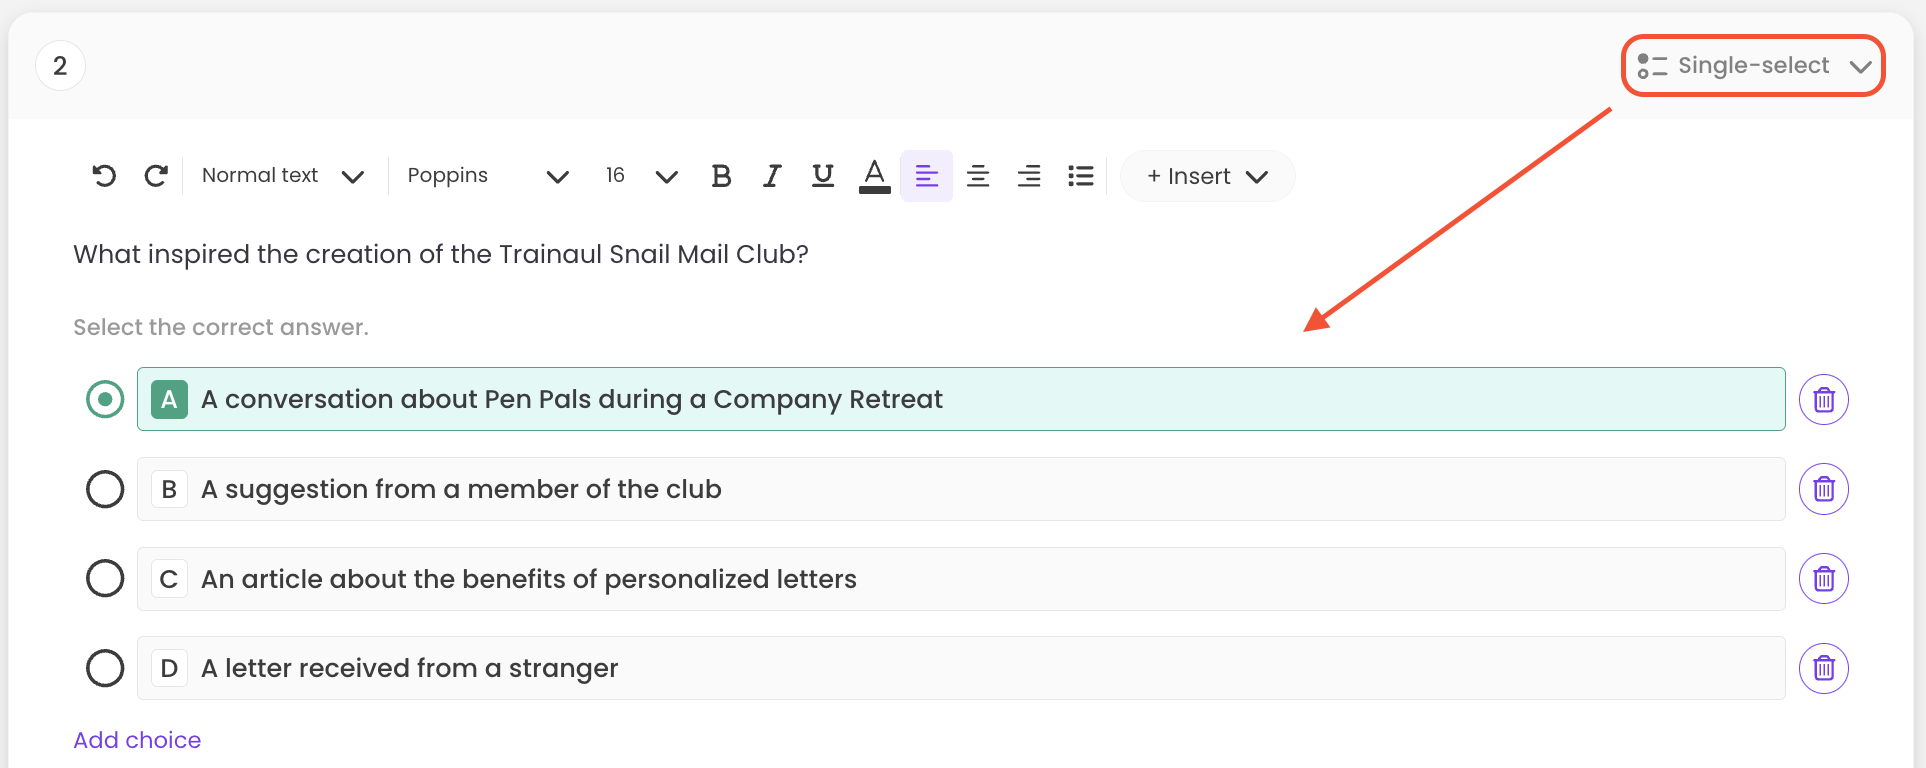Screen dimensions: 1926x768
Task: Open the Insert menu
Action: (x=1207, y=176)
